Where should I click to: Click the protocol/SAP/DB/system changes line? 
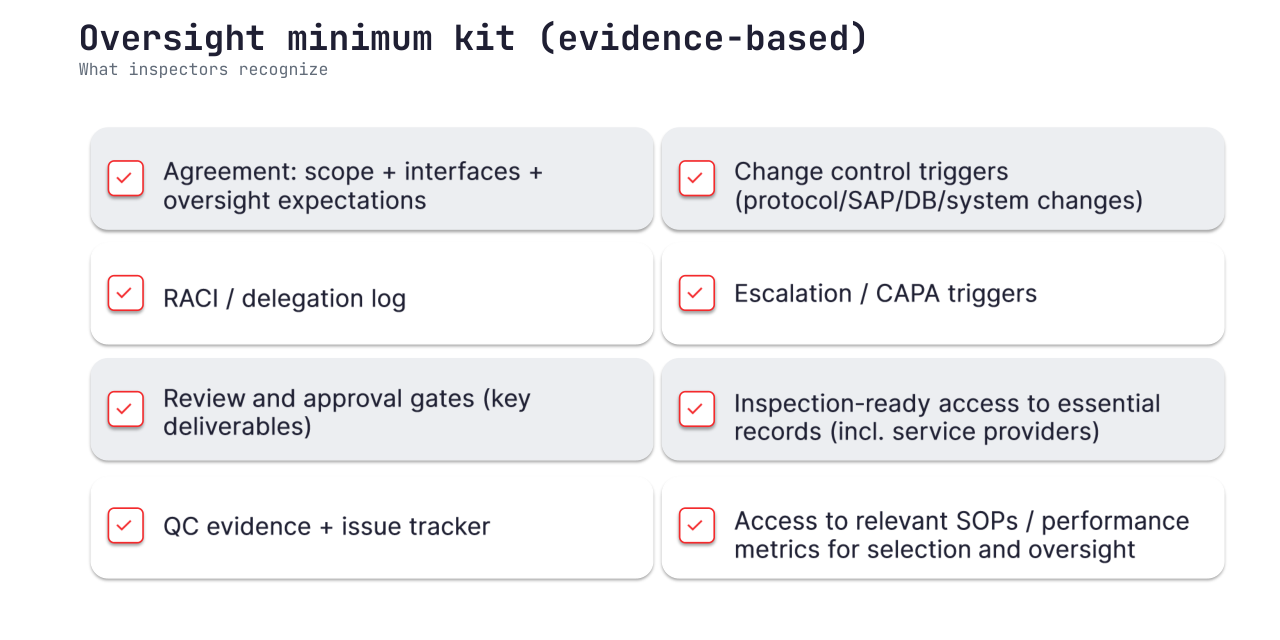coord(938,201)
